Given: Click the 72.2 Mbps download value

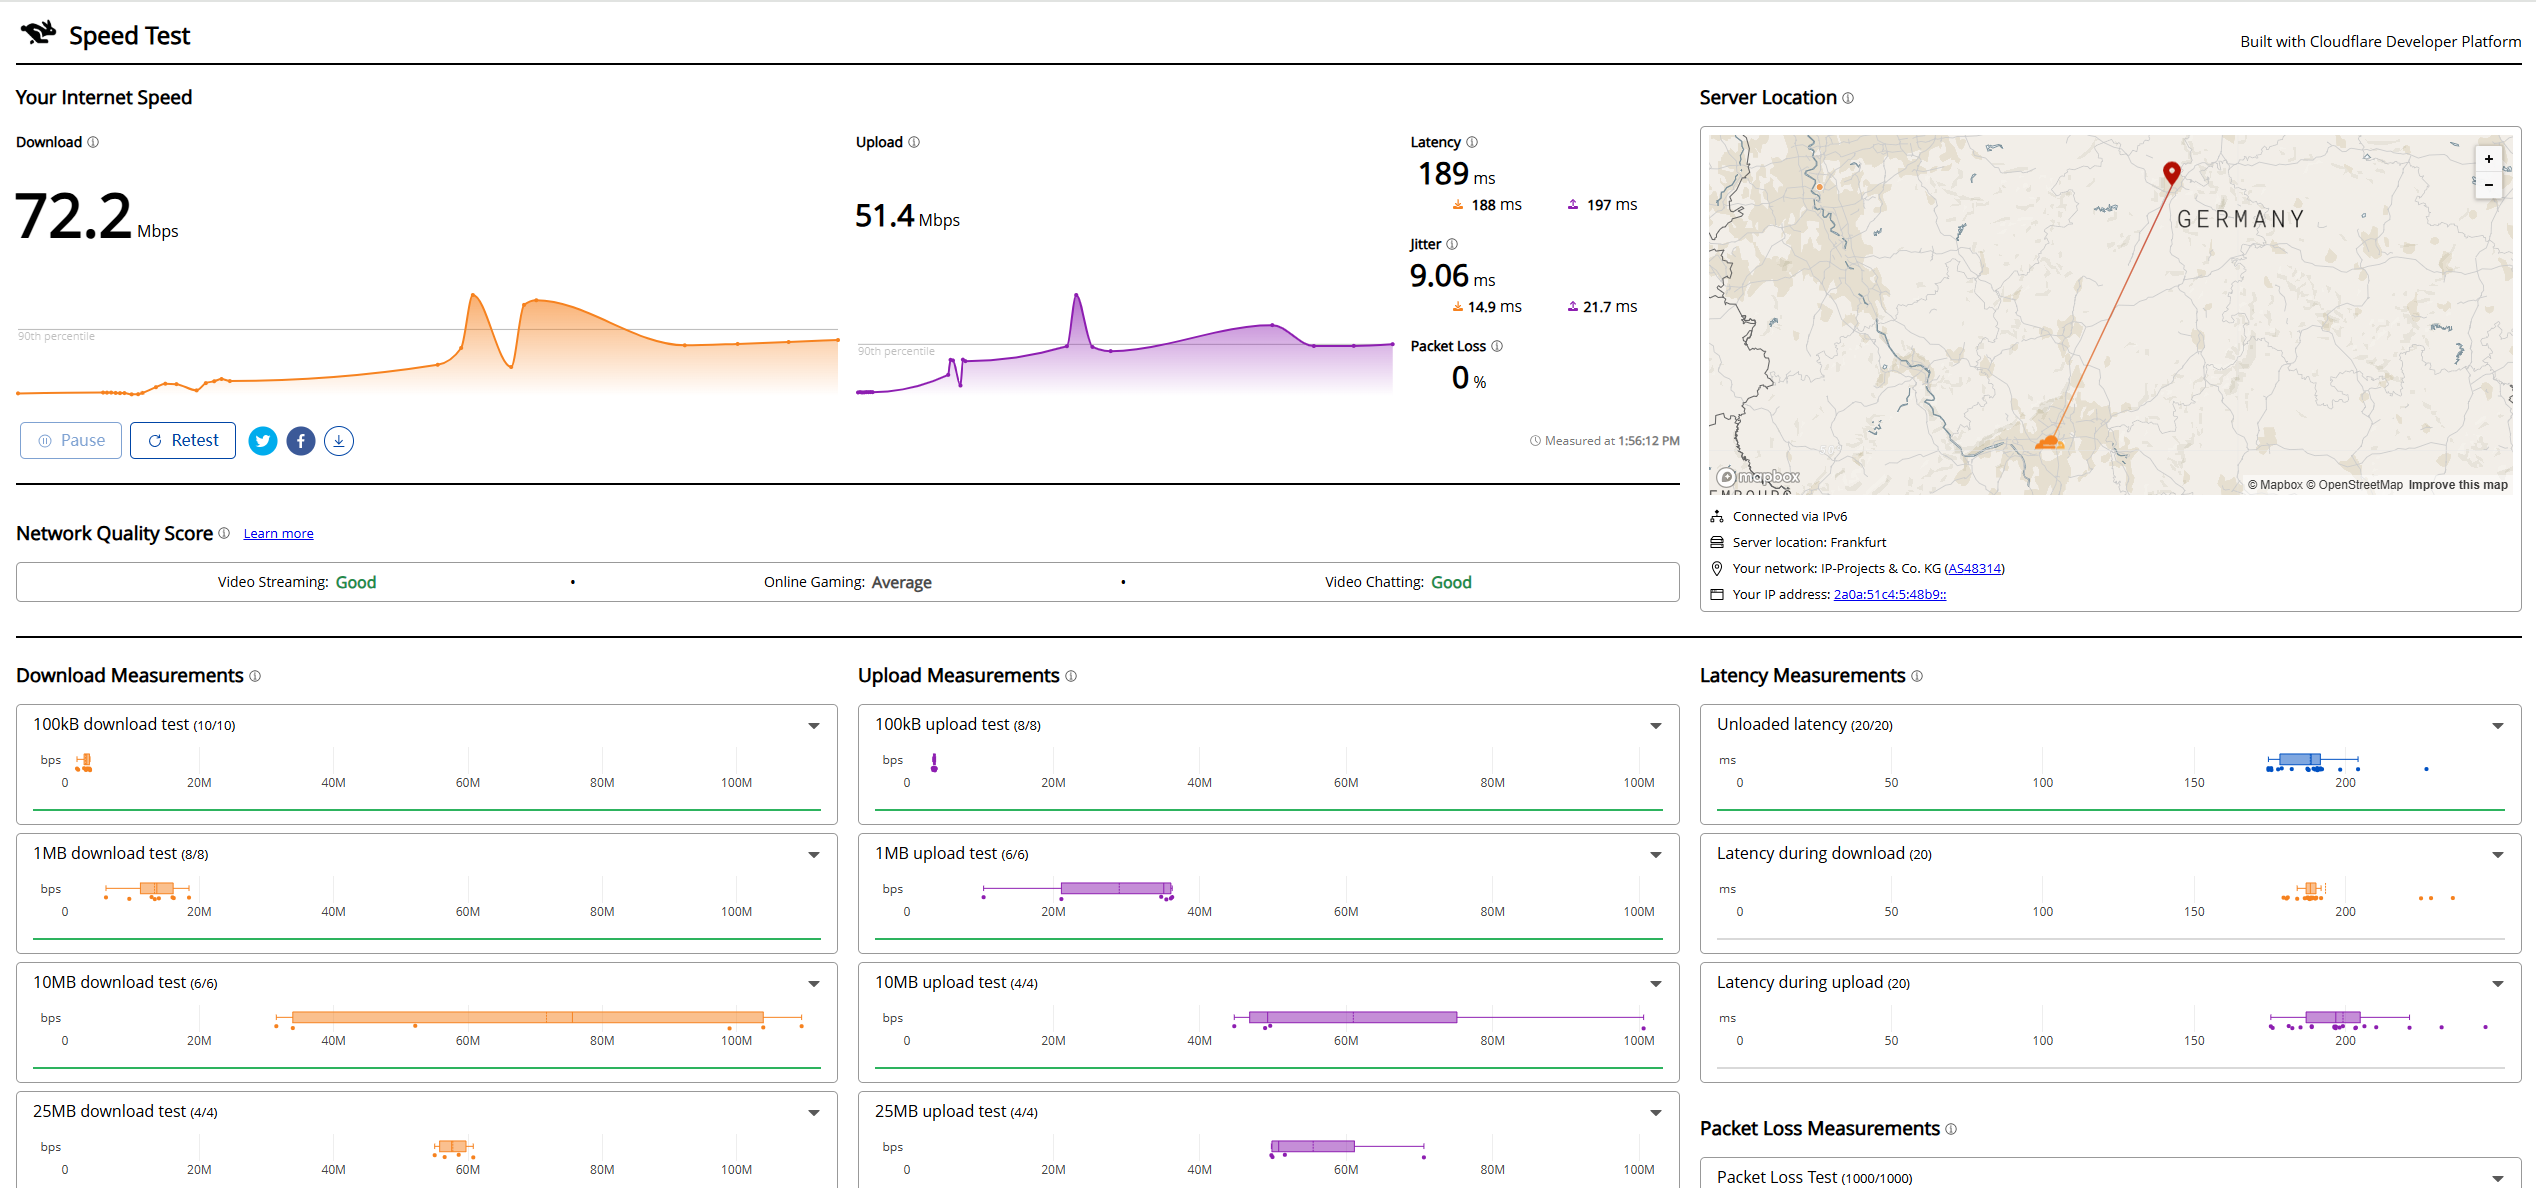Looking at the screenshot, I should 97,217.
